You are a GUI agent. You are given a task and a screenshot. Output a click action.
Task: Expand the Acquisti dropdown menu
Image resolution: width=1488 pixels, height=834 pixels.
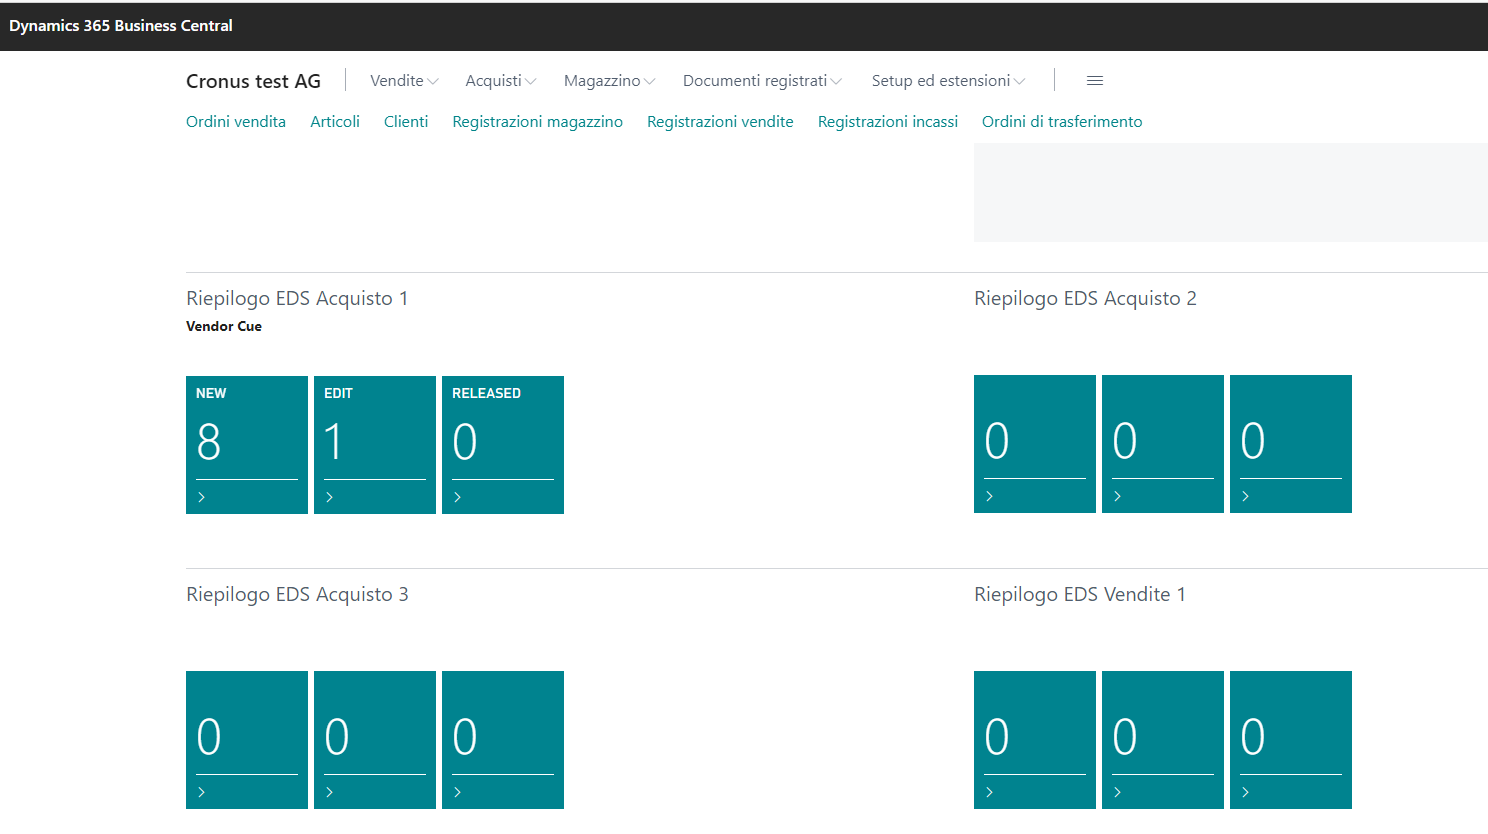point(500,81)
